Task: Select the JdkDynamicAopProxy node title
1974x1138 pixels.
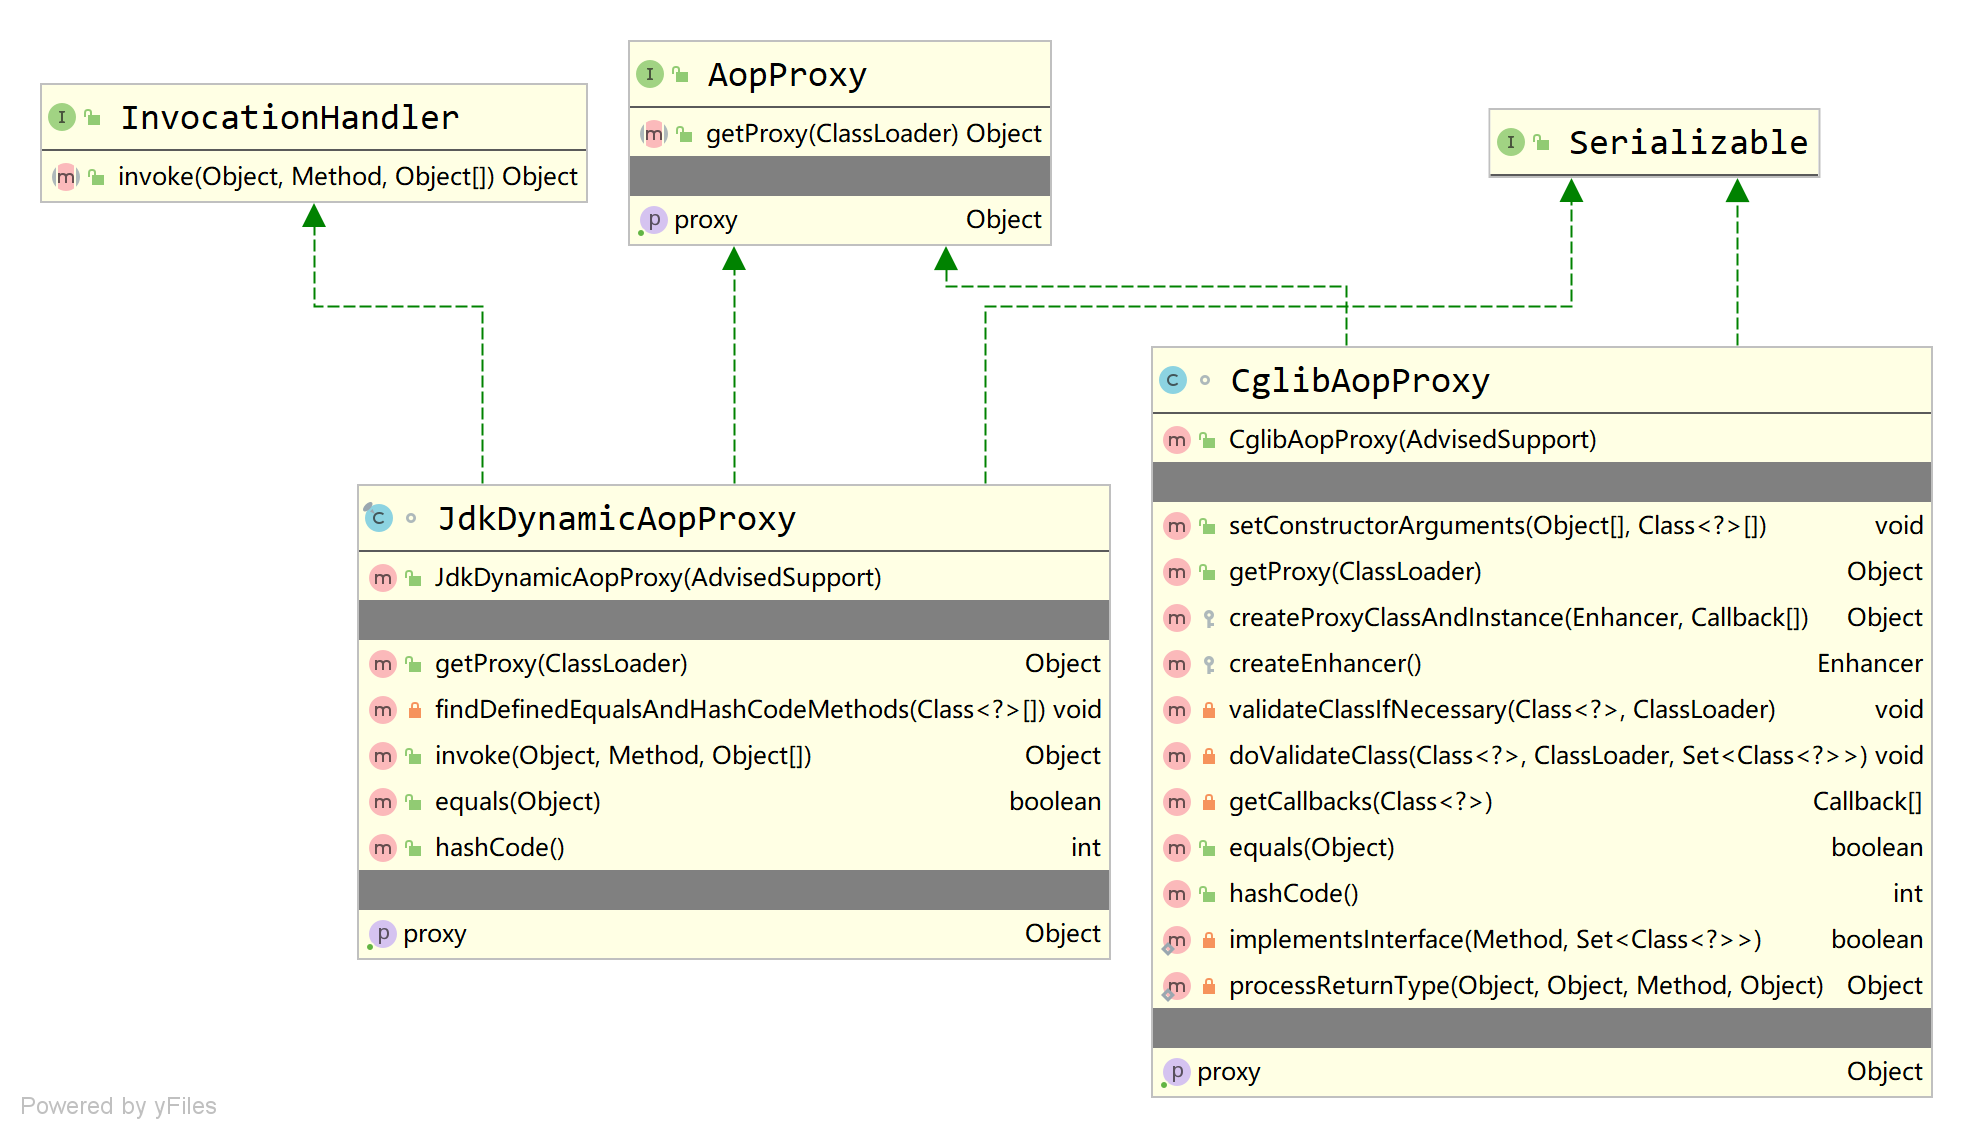Action: point(617,519)
